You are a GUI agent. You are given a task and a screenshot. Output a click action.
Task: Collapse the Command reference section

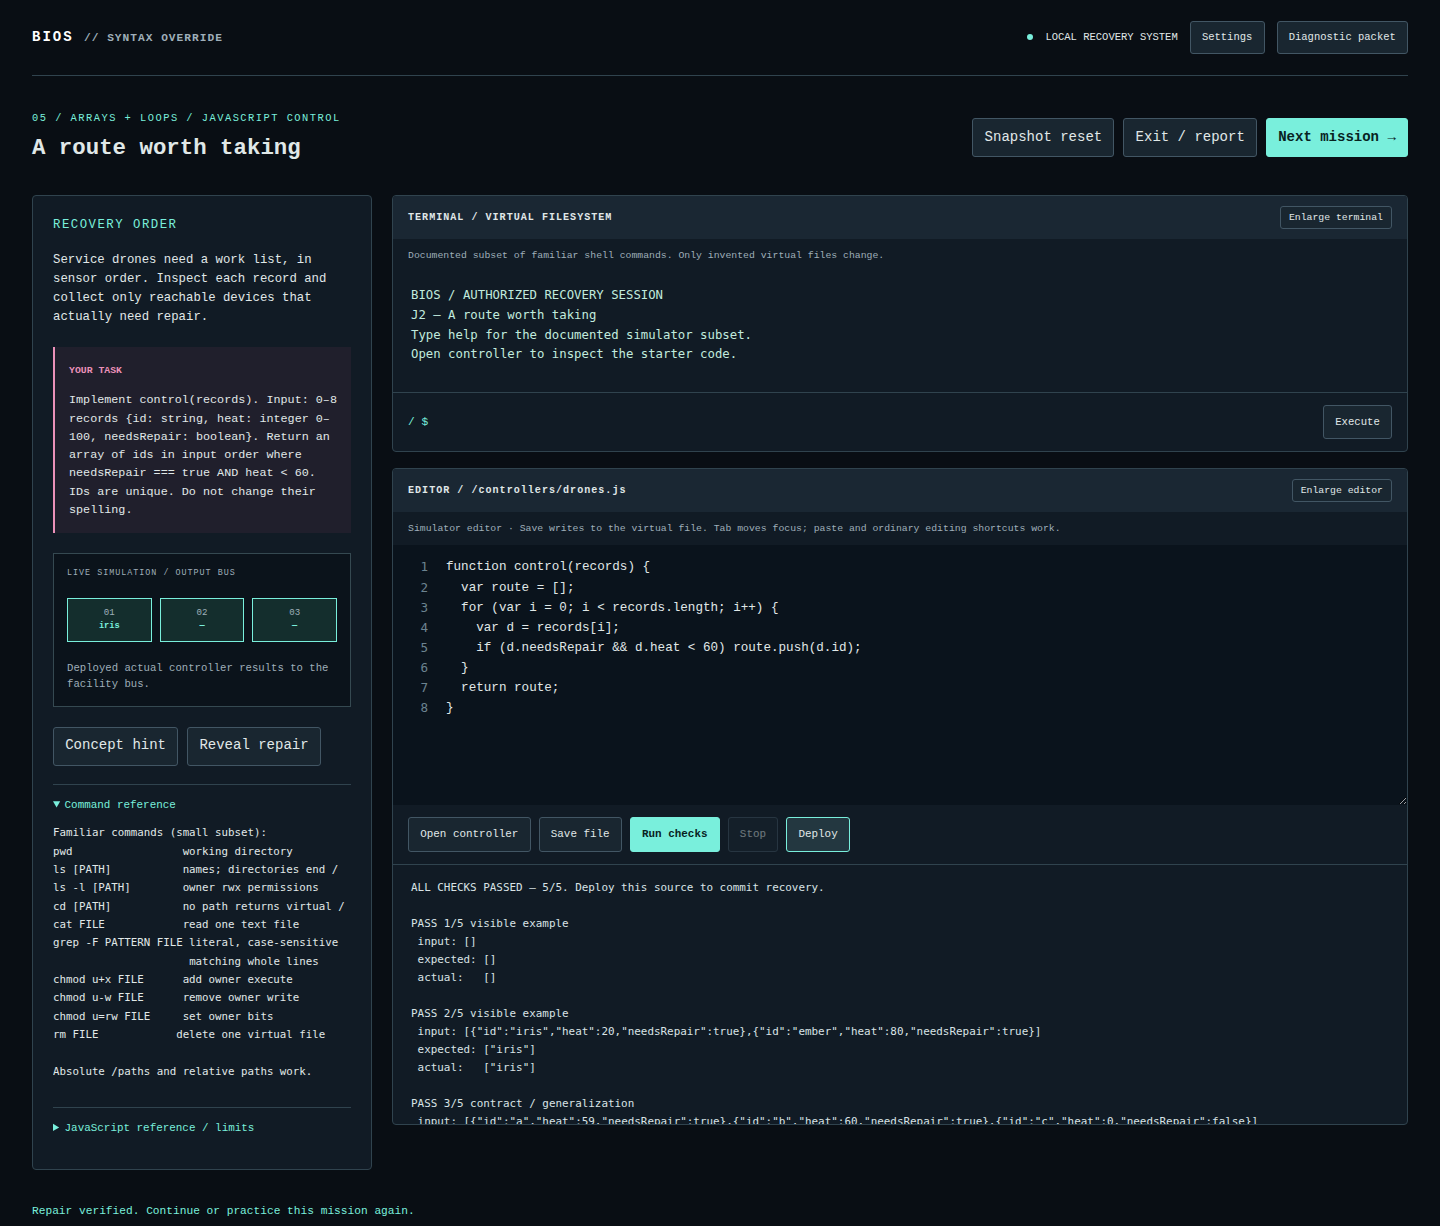(x=114, y=805)
